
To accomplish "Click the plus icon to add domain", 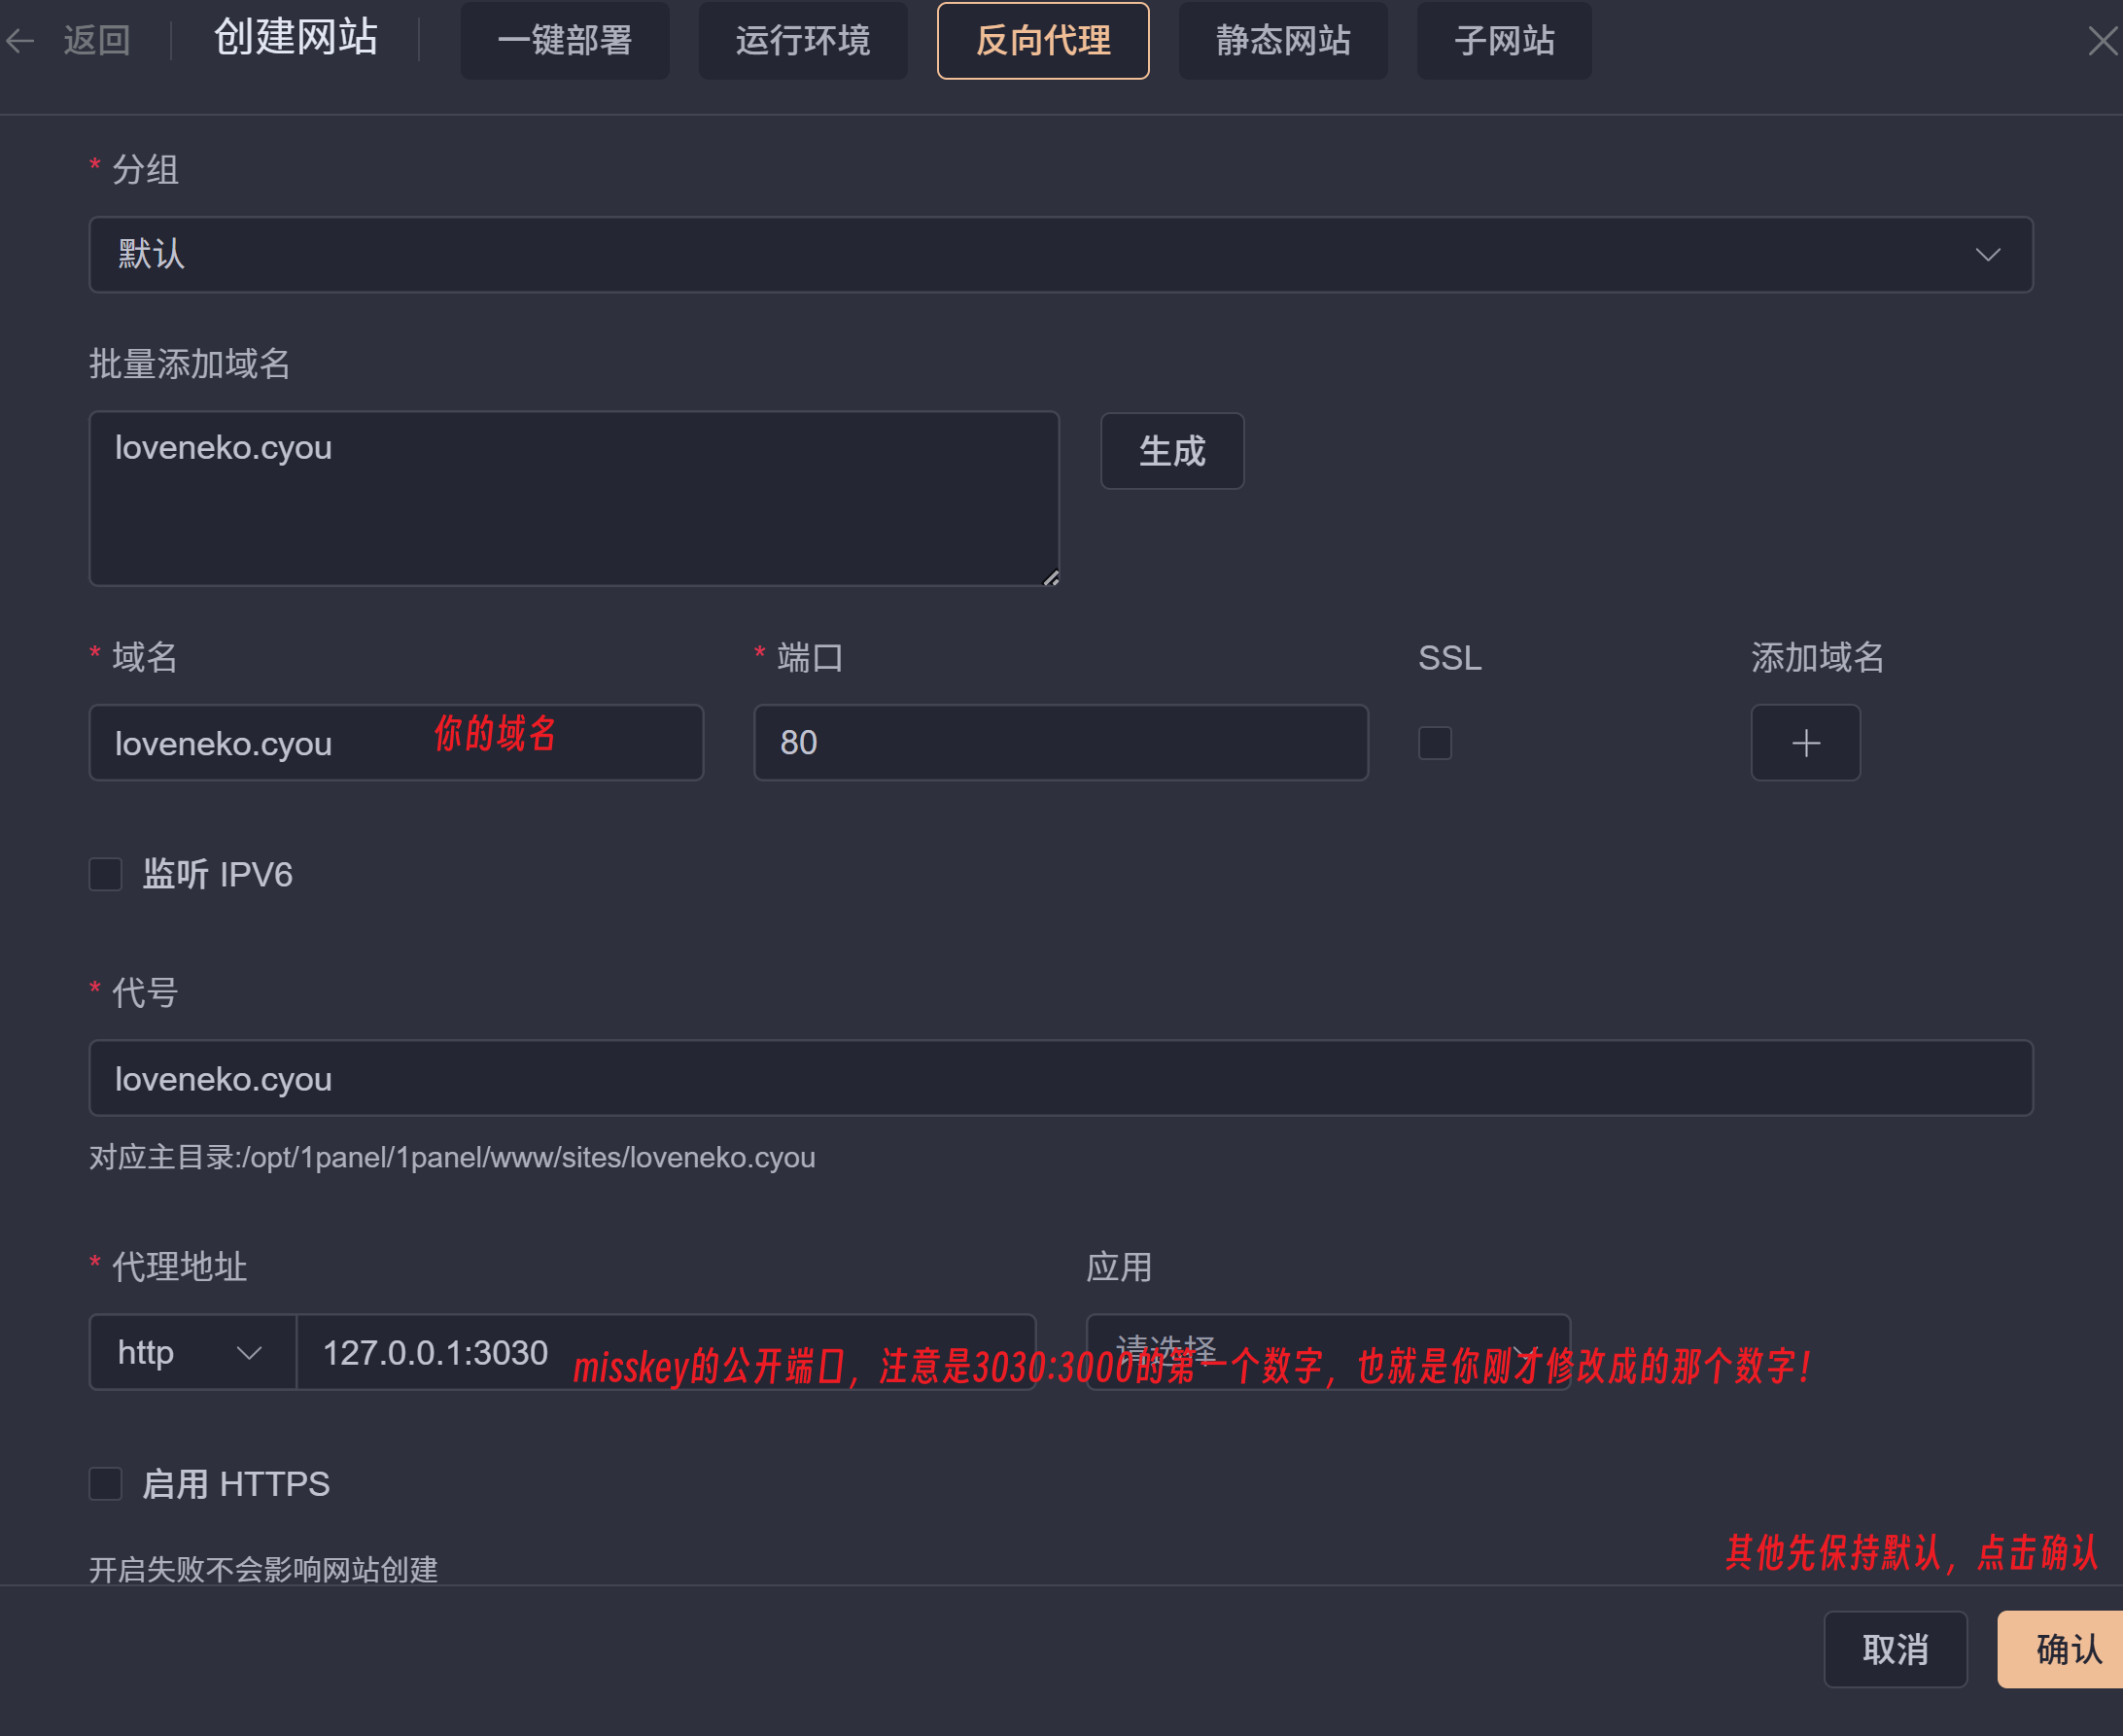I will 1805,743.
